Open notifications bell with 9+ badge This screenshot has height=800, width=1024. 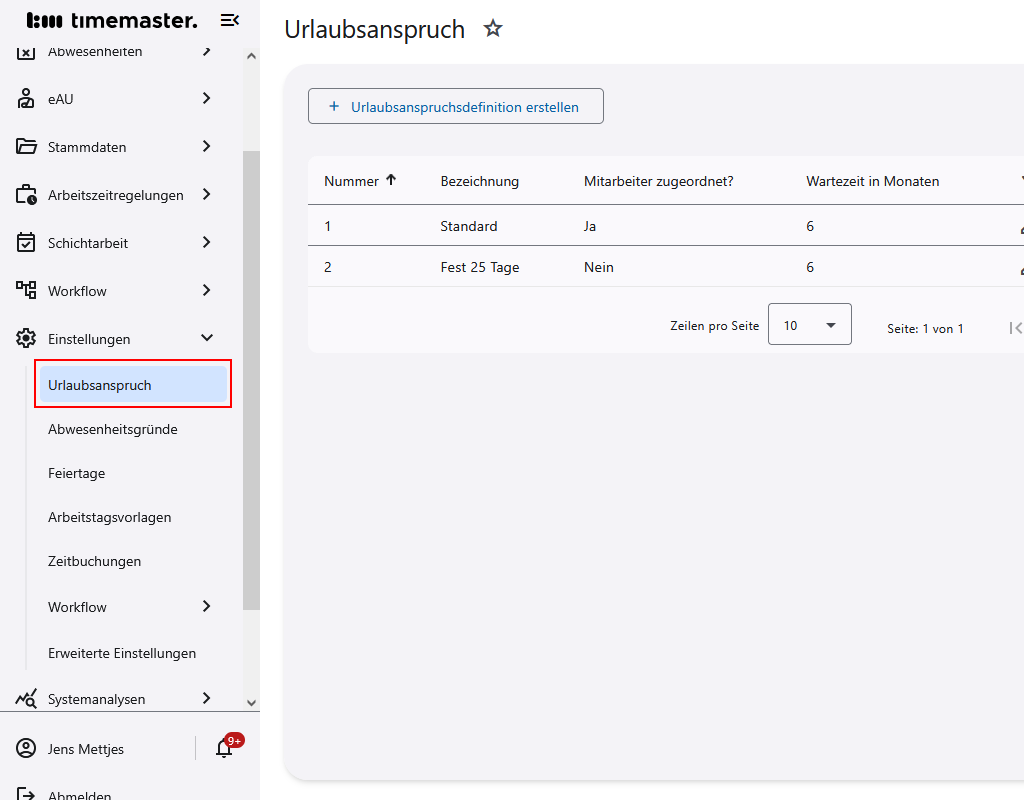pos(224,748)
